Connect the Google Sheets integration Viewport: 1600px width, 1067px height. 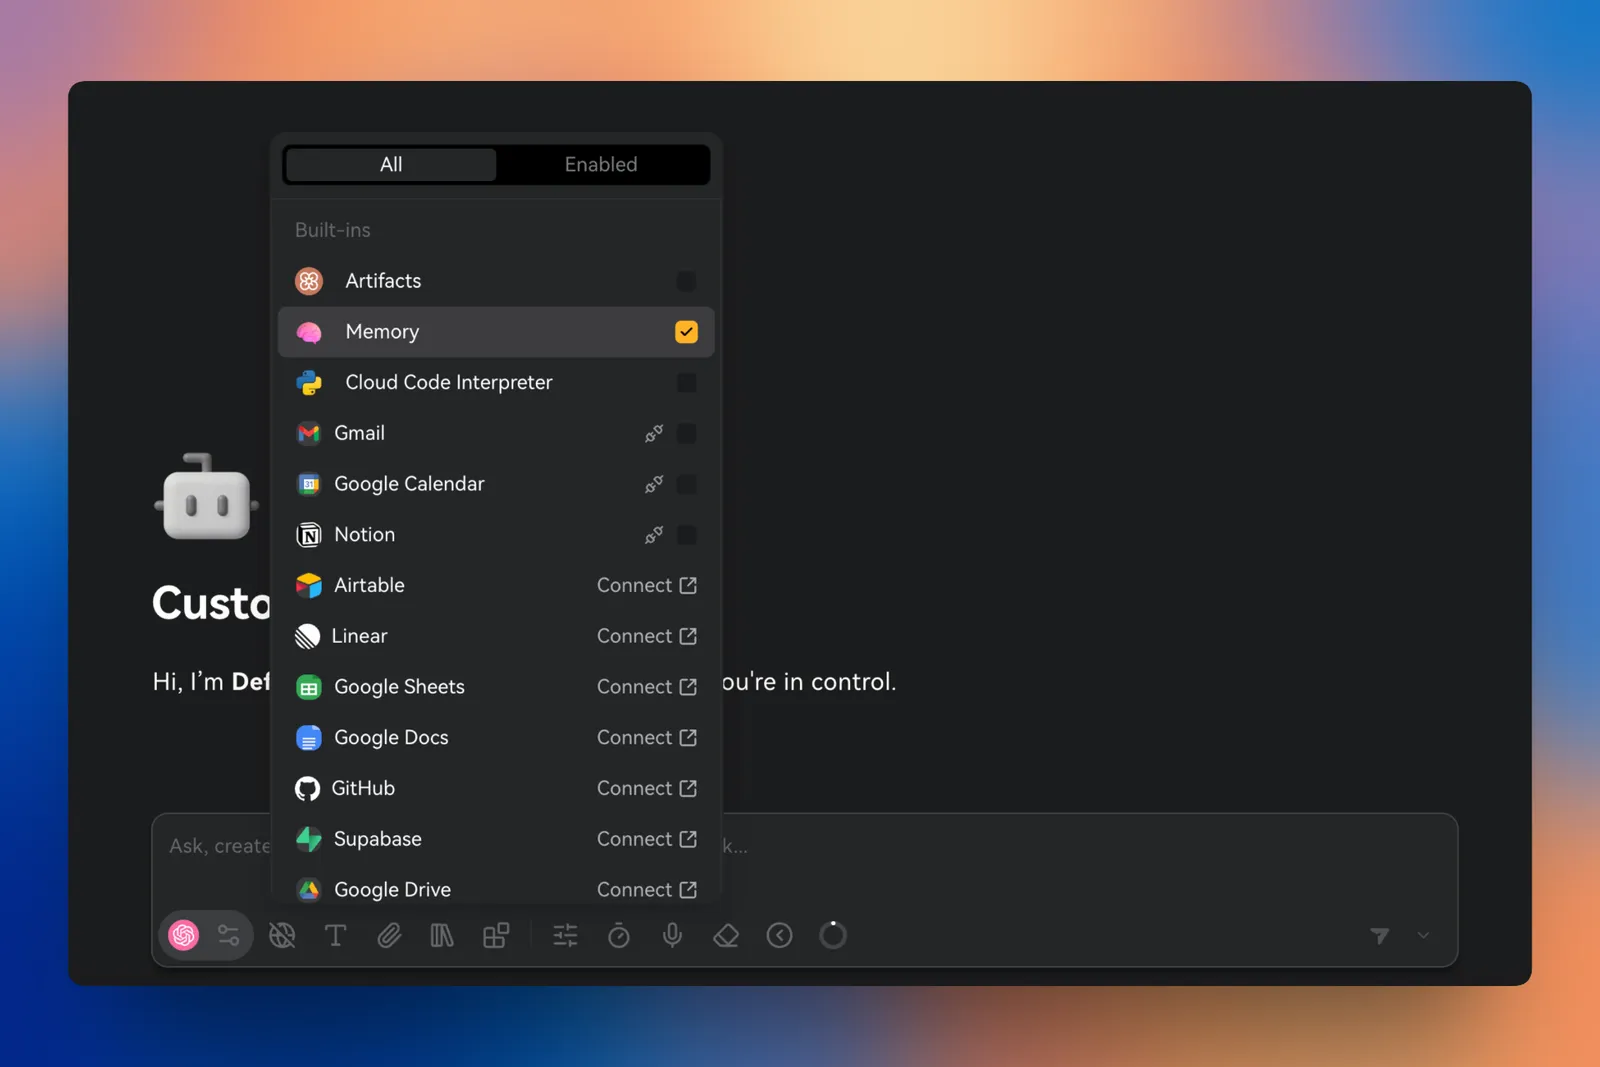pos(646,687)
